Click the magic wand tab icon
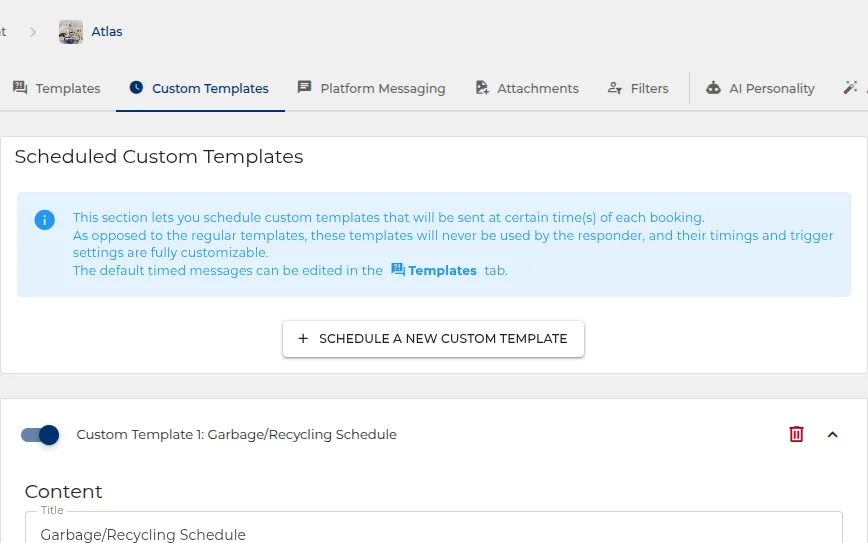Image resolution: width=868 pixels, height=543 pixels. [850, 87]
